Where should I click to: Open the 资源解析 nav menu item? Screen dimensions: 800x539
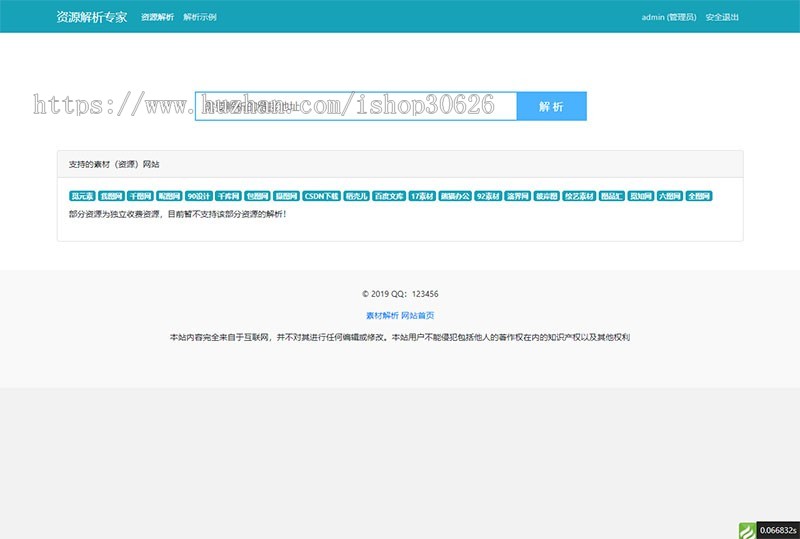point(157,17)
